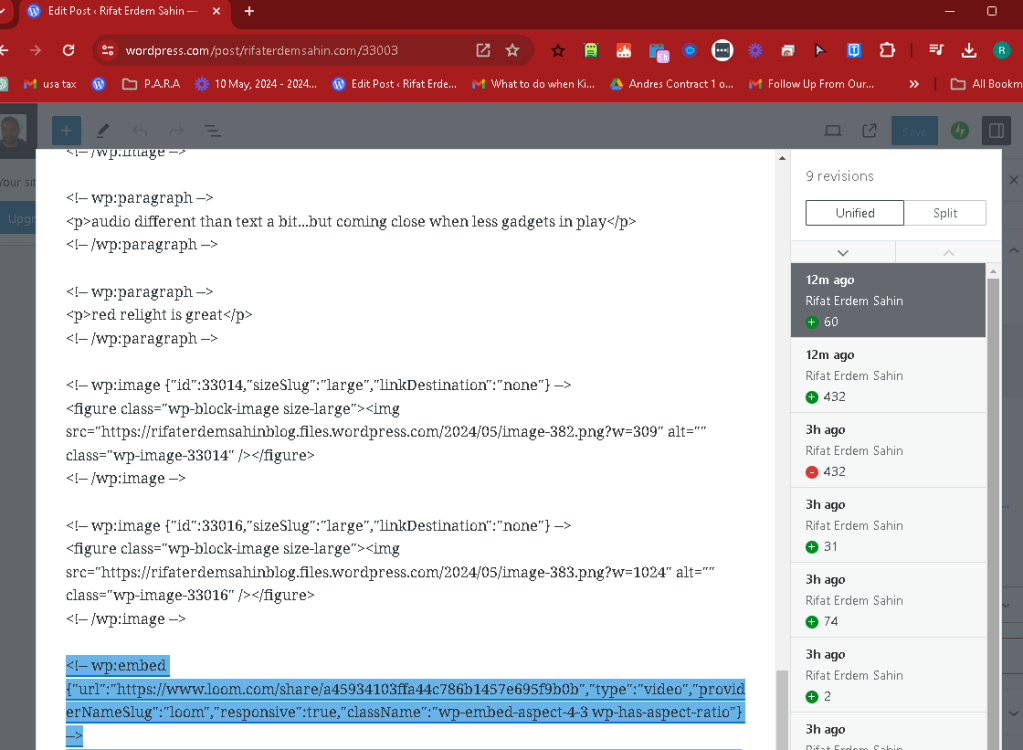Open the media control playlist icon
The height and width of the screenshot is (750, 1023).
pyautogui.click(x=936, y=50)
